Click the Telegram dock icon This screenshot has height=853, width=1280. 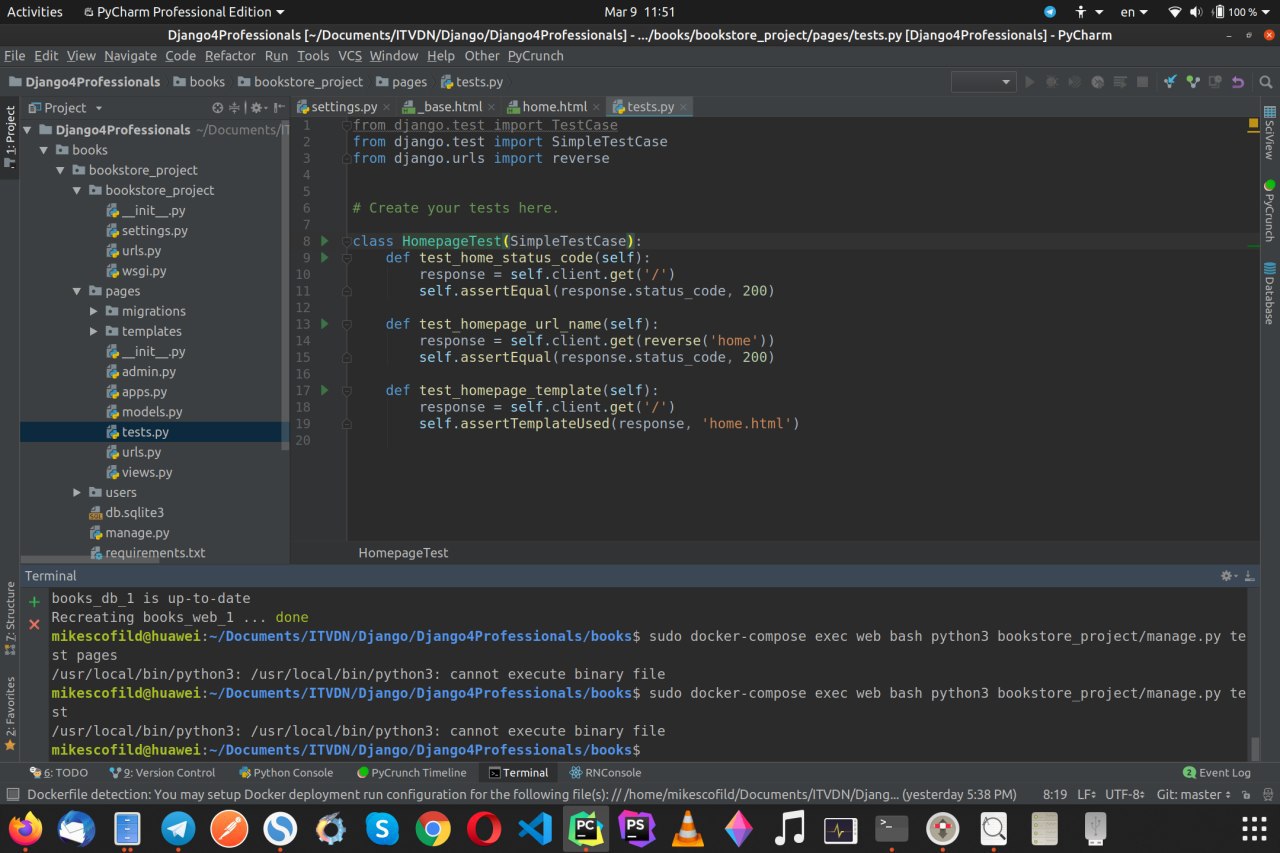[179, 828]
